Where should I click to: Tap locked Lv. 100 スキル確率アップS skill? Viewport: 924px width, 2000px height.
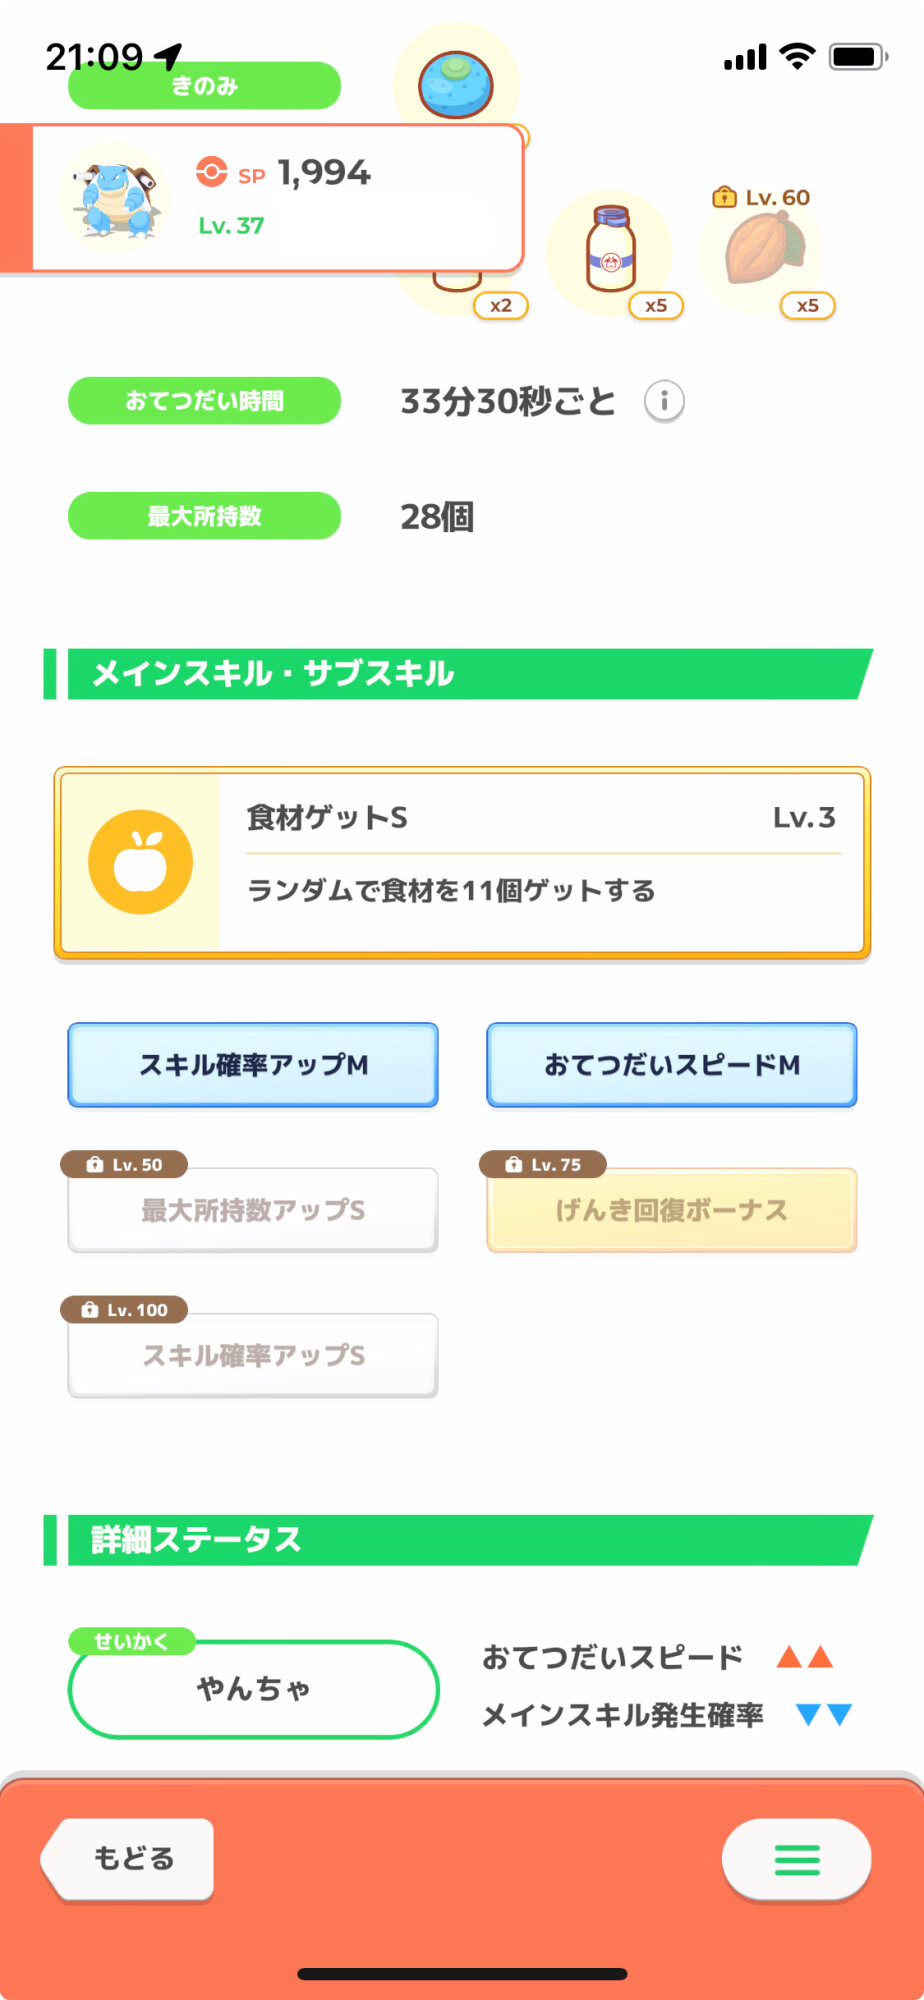click(253, 1355)
